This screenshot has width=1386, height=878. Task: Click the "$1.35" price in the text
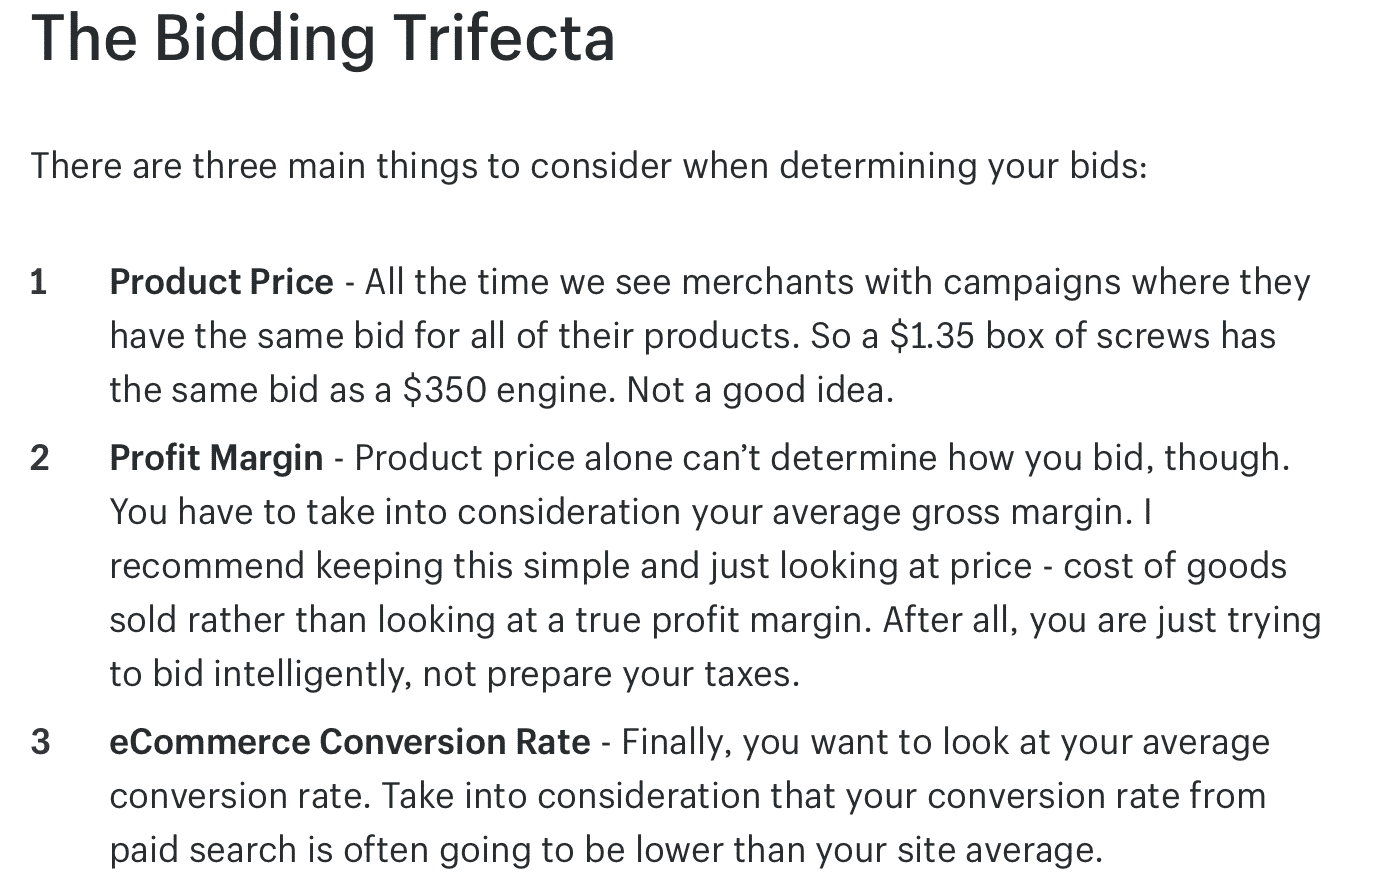931,336
